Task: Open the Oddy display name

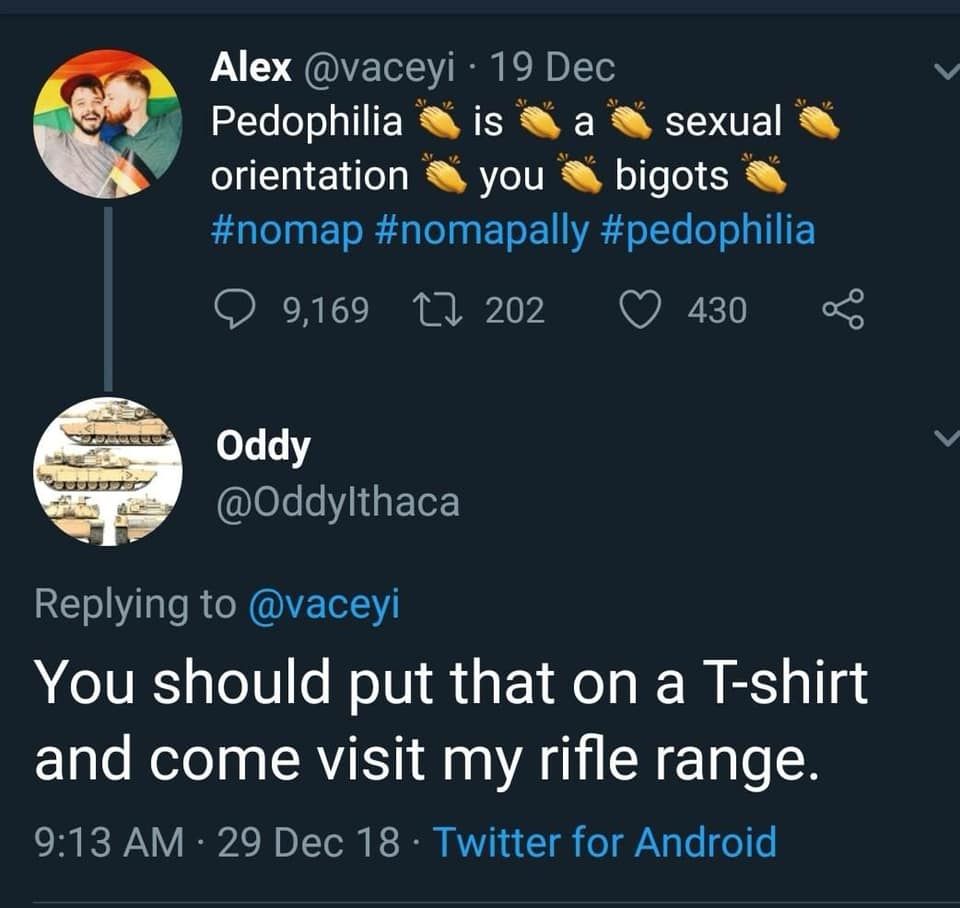Action: (x=263, y=446)
